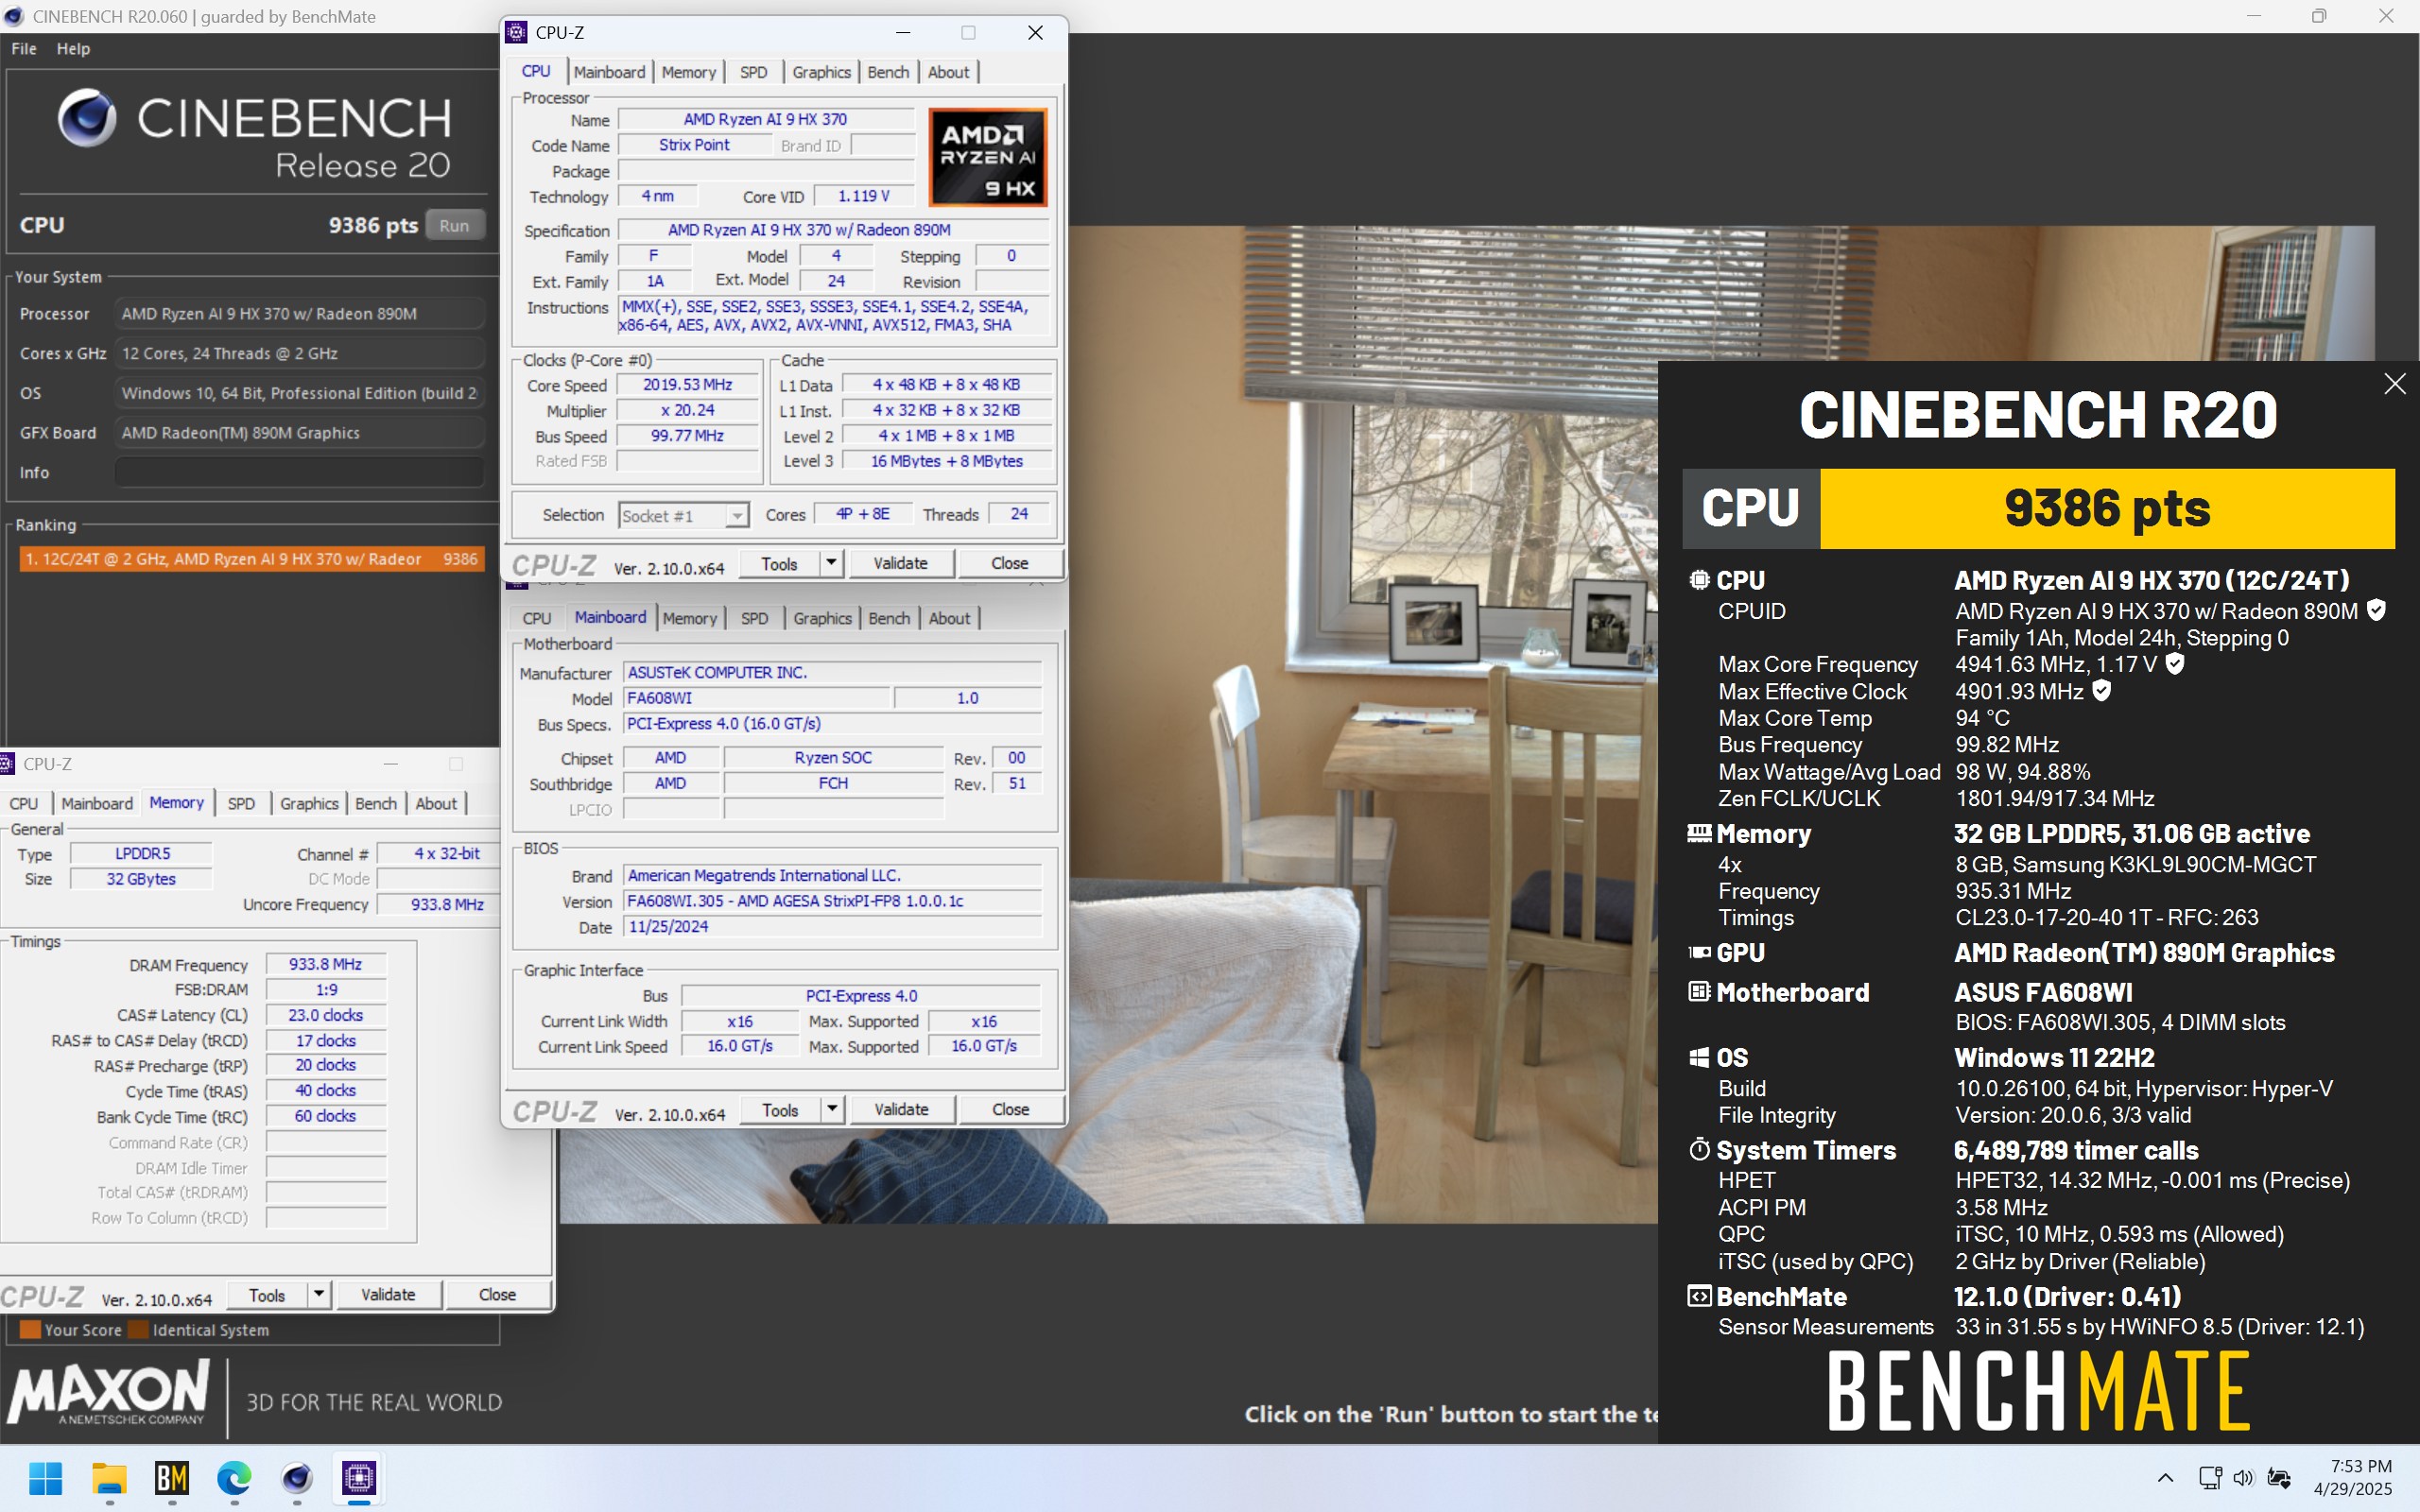Open CPU tab in Mainboard CPU-Z window

pyautogui.click(x=536, y=618)
